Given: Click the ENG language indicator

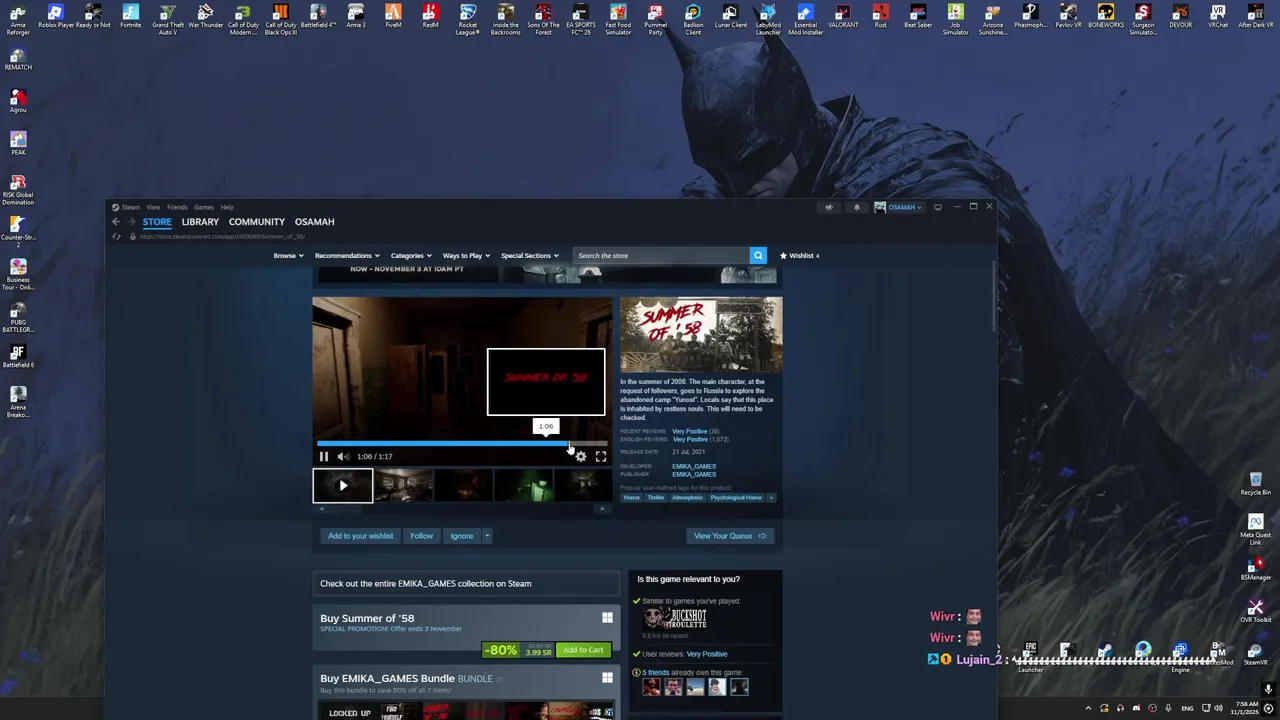Looking at the screenshot, I should click(1187, 708).
